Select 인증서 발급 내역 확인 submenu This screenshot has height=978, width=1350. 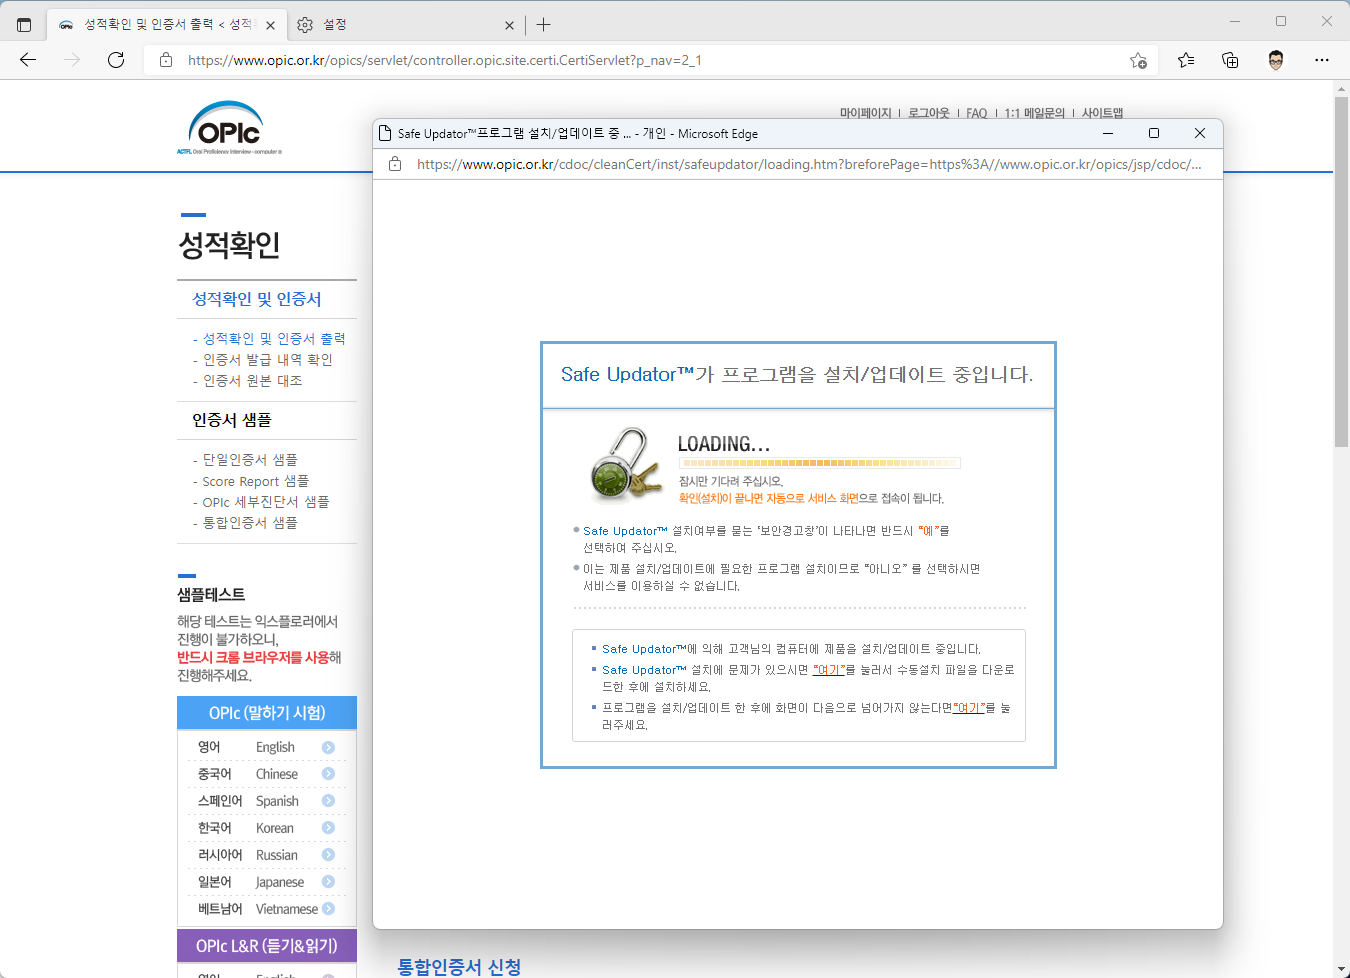click(268, 360)
